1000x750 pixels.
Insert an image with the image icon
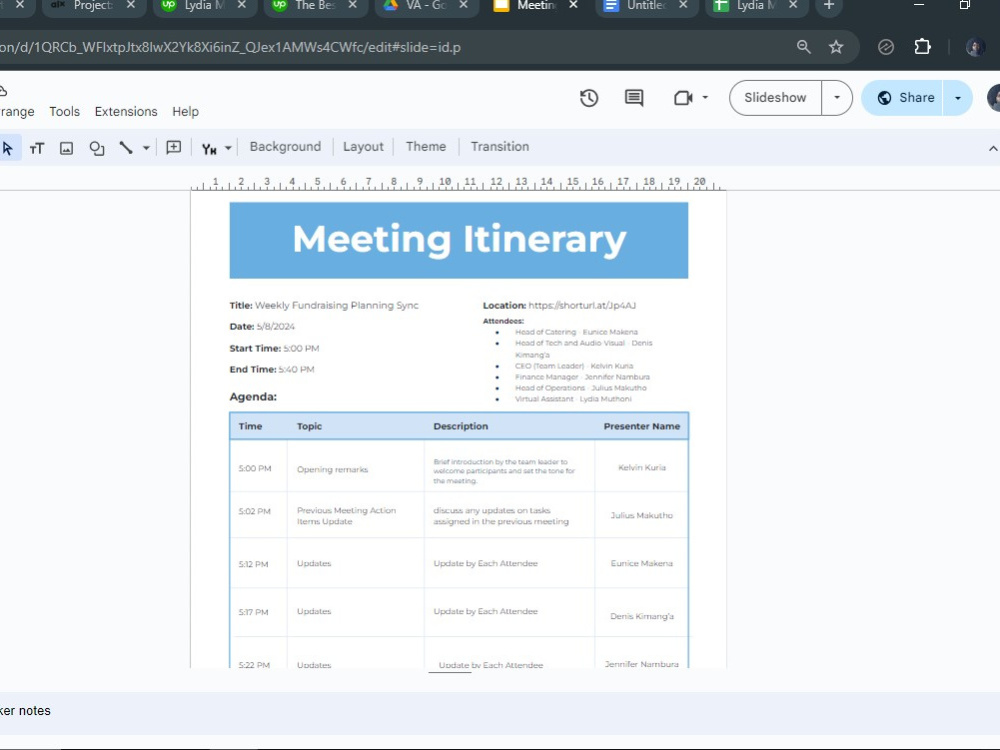tap(66, 148)
